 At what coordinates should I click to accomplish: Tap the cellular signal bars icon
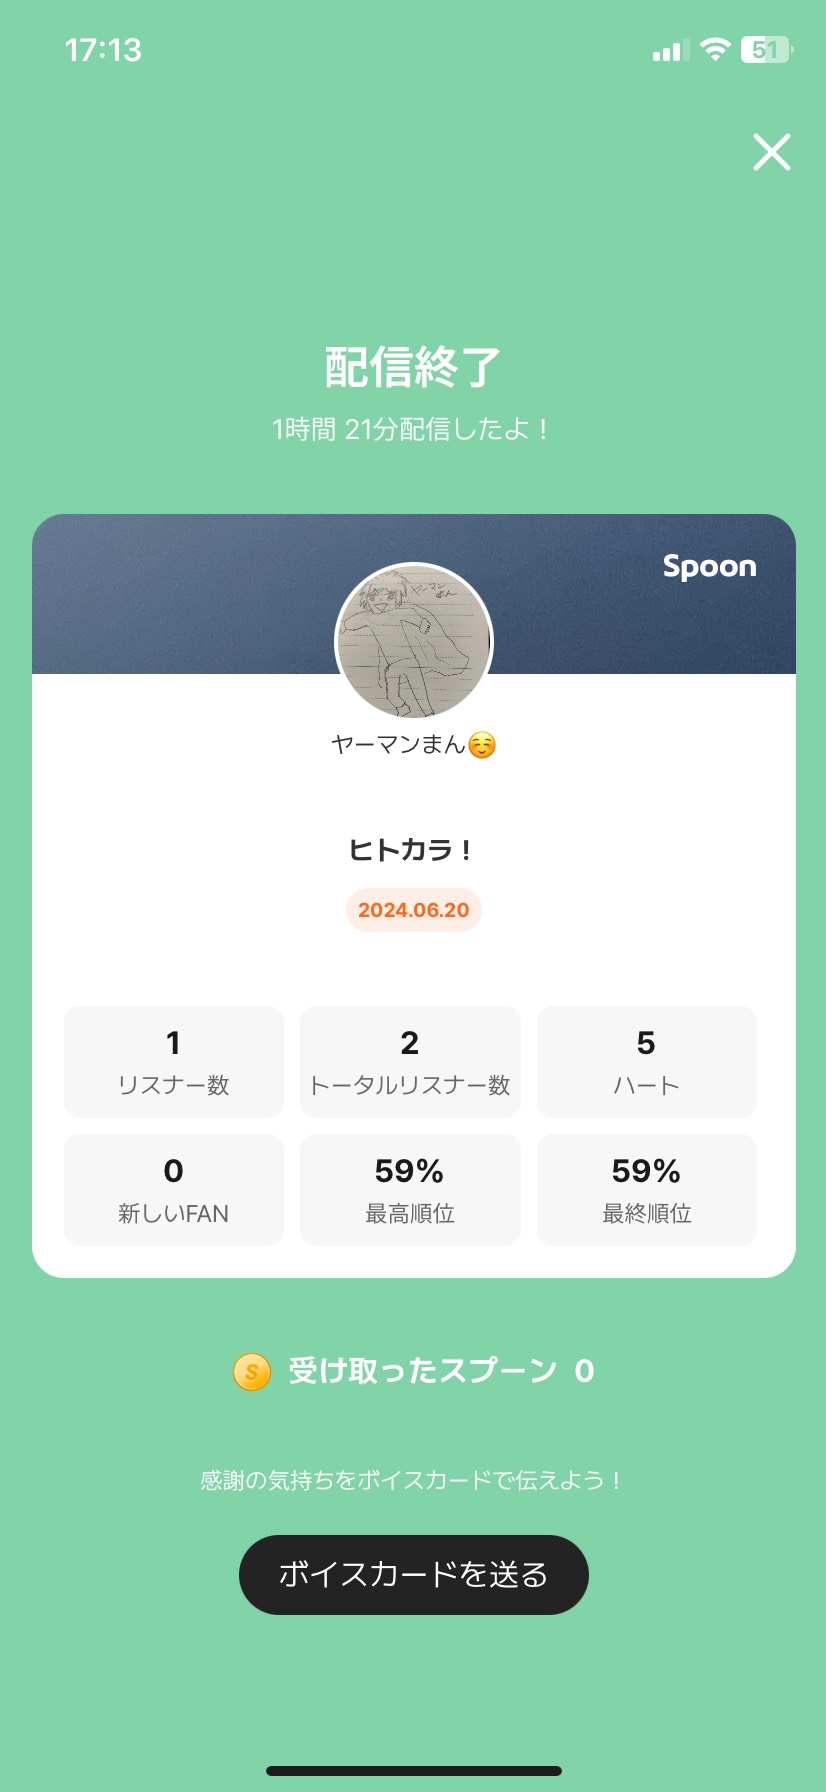click(x=670, y=51)
